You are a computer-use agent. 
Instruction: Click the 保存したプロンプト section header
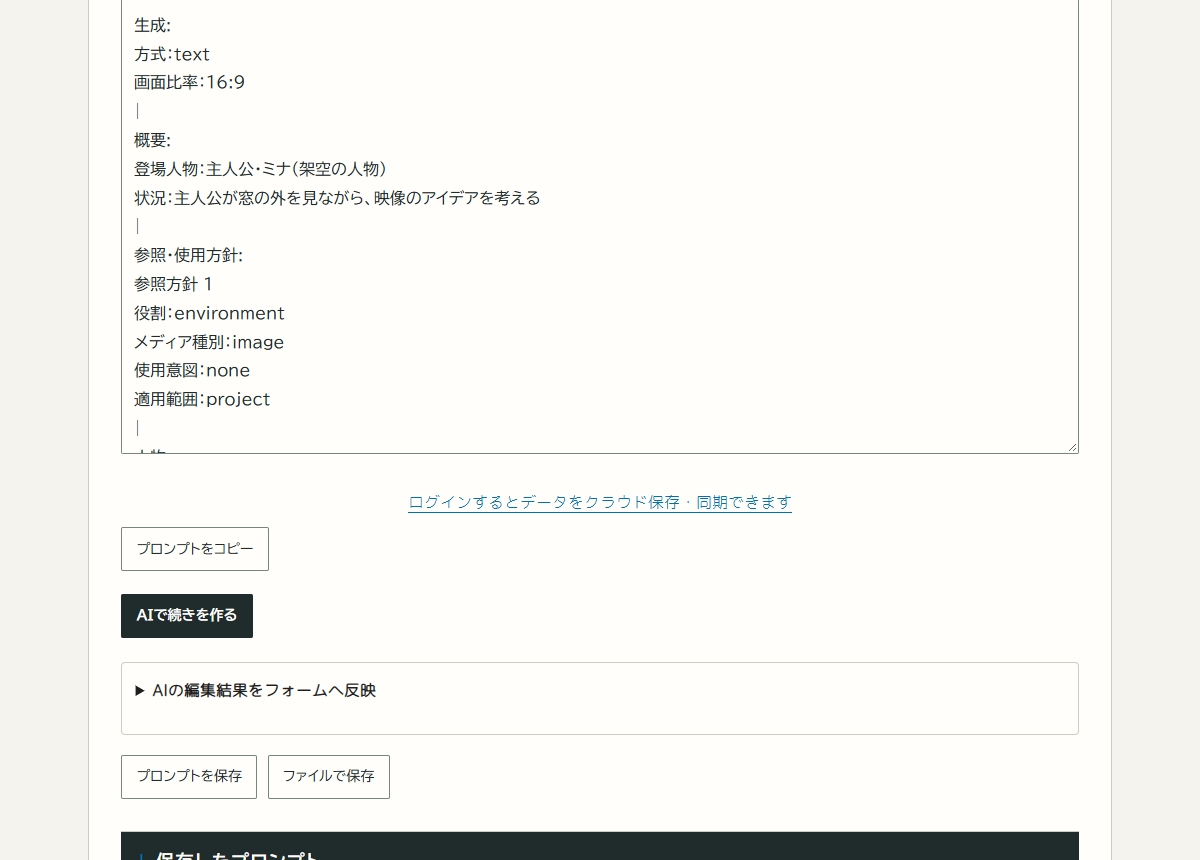coord(600,847)
